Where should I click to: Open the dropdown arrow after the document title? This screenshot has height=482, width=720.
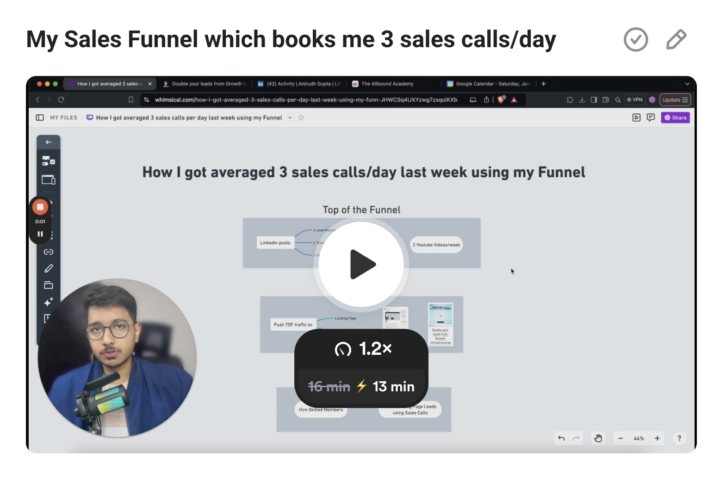point(290,118)
